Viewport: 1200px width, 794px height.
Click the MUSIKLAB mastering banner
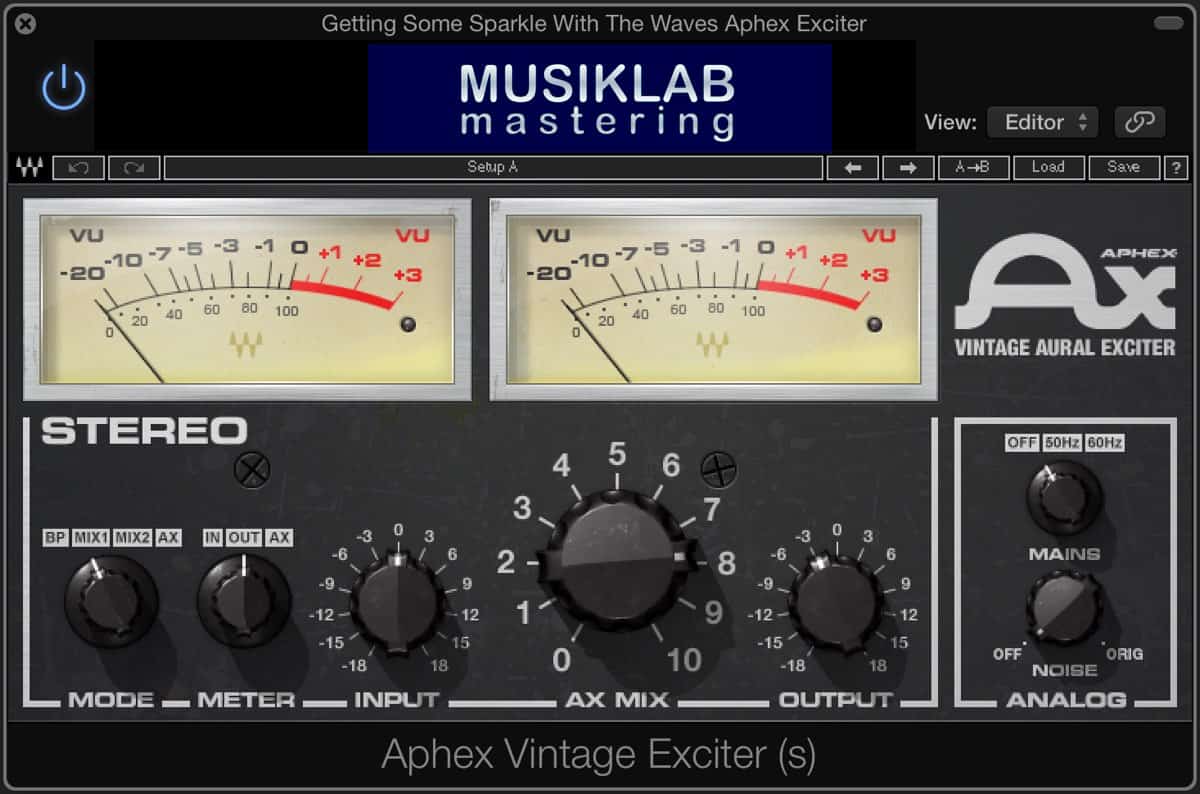[x=599, y=98]
